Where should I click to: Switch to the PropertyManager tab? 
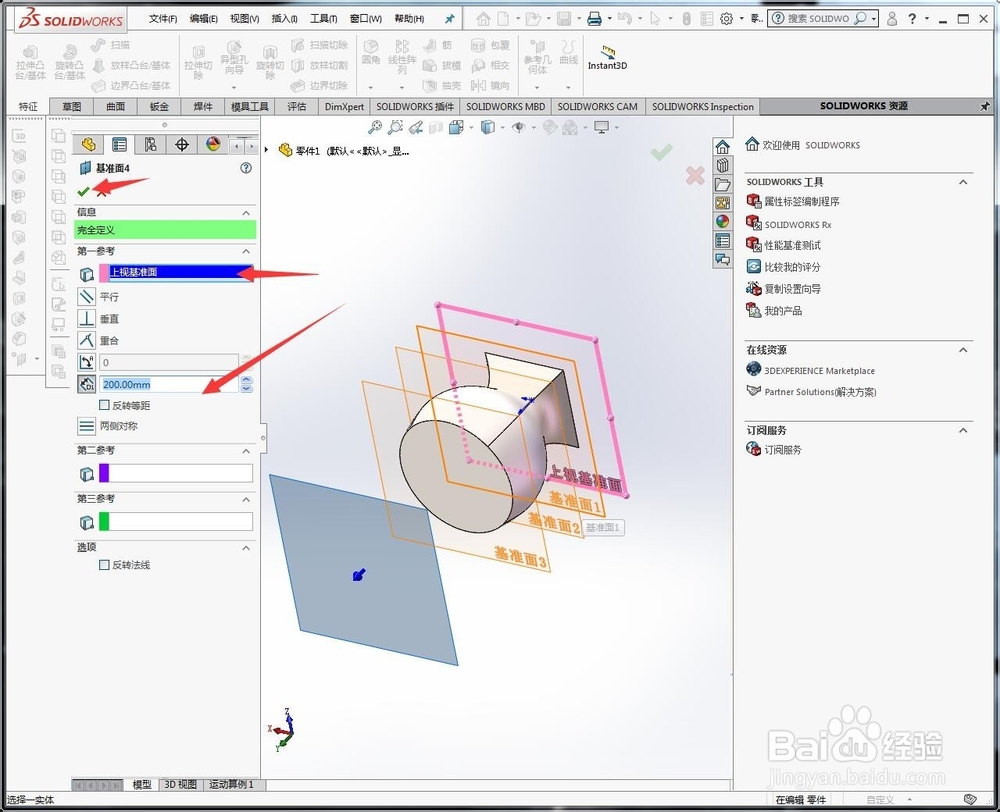[119, 145]
